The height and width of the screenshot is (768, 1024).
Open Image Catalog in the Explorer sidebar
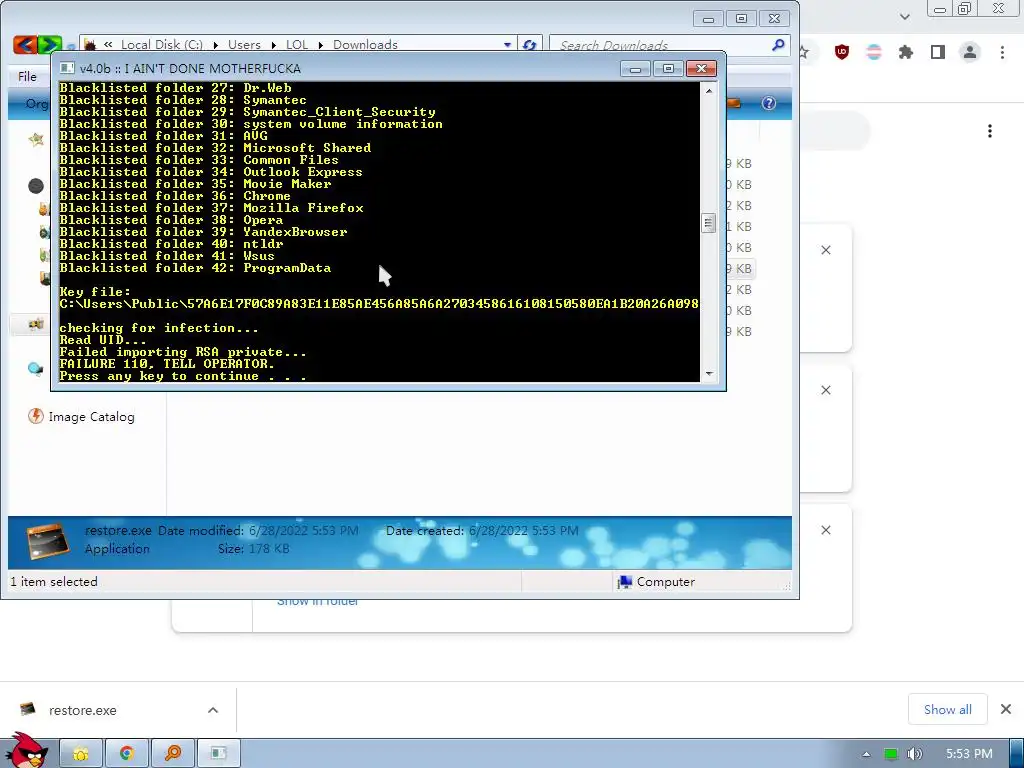click(82, 417)
